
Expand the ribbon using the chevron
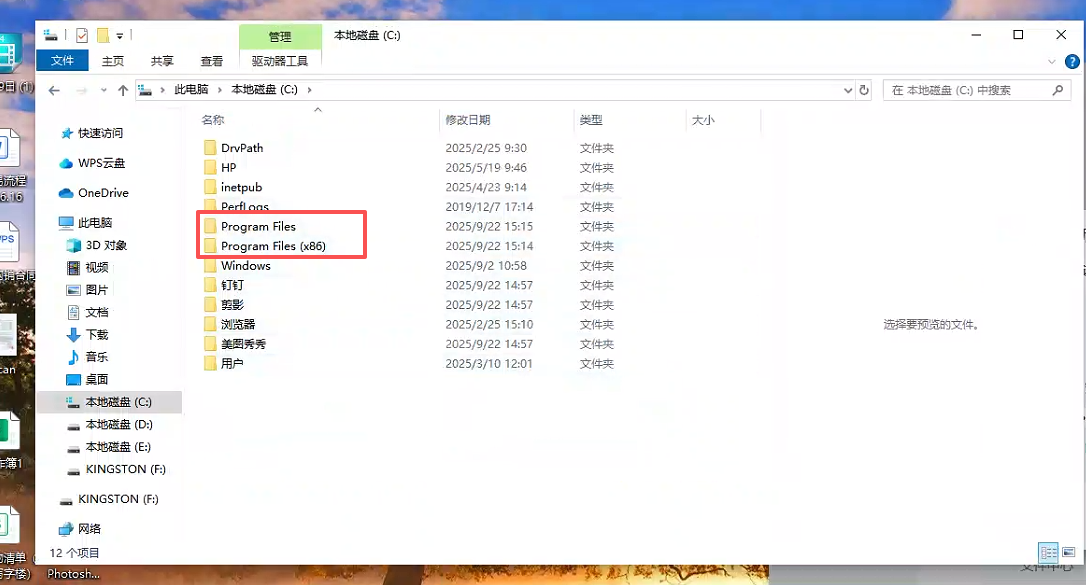1051,61
